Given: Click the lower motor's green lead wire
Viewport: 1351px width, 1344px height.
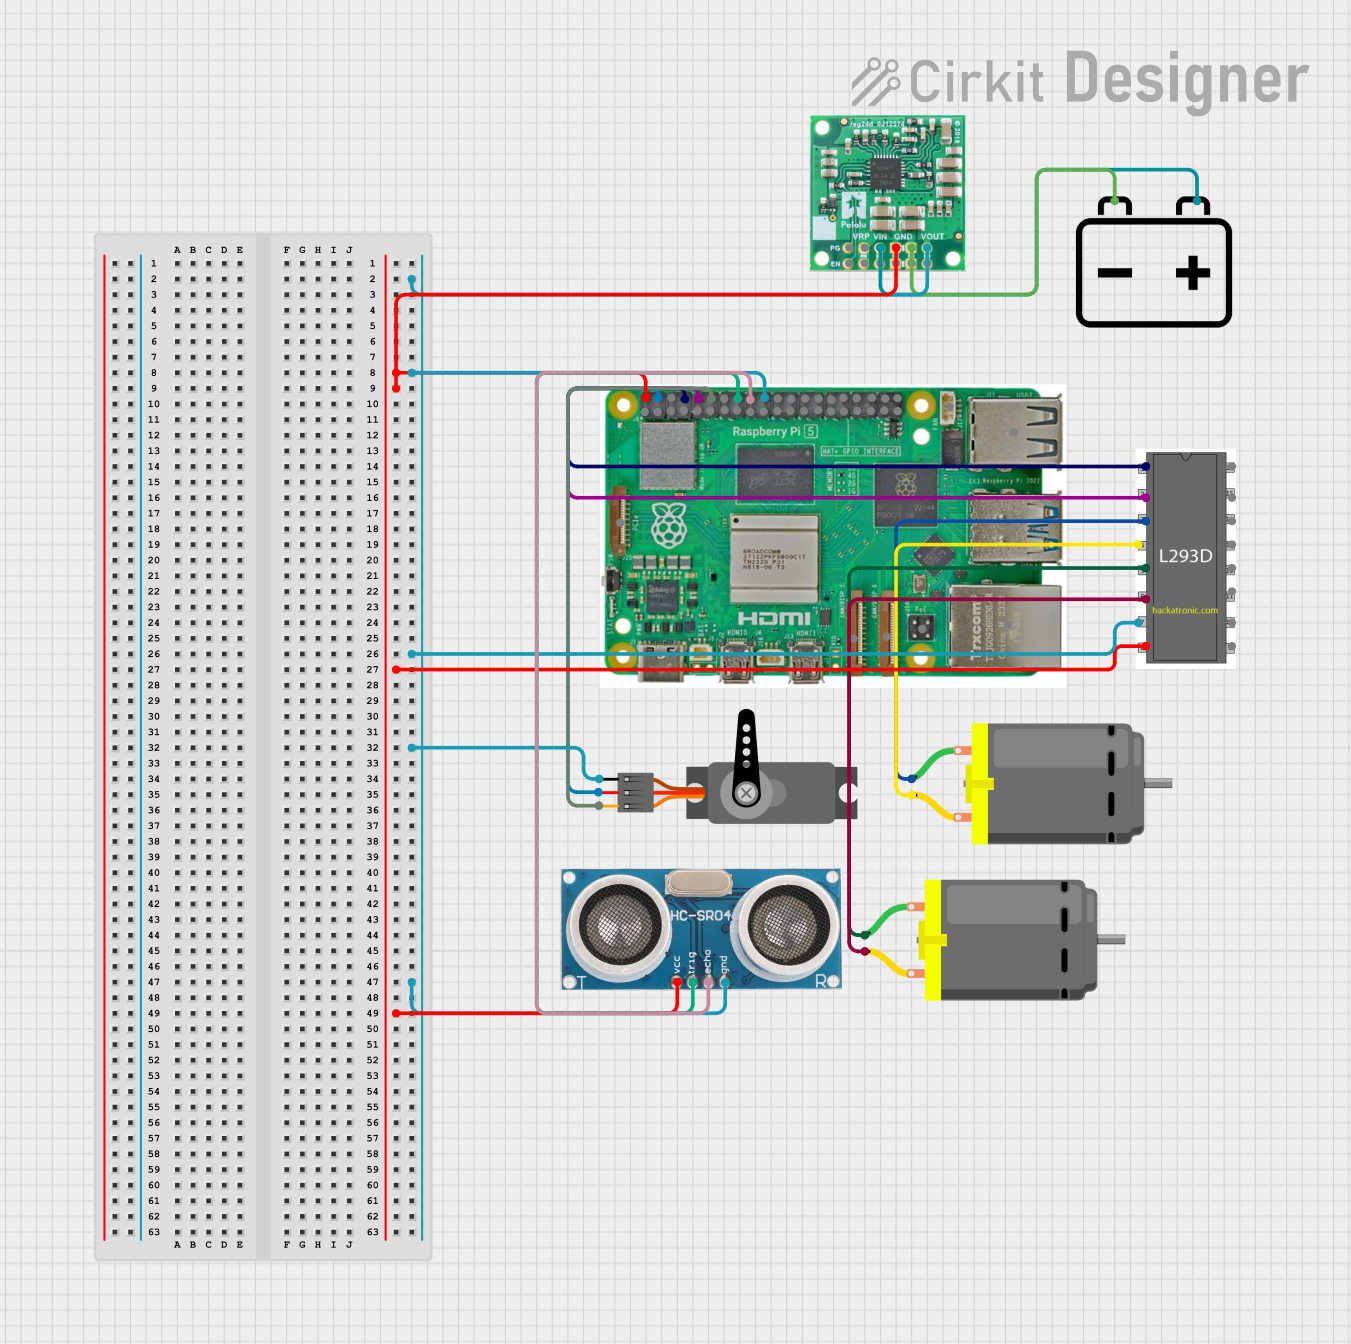Looking at the screenshot, I should pyautogui.click(x=889, y=918).
